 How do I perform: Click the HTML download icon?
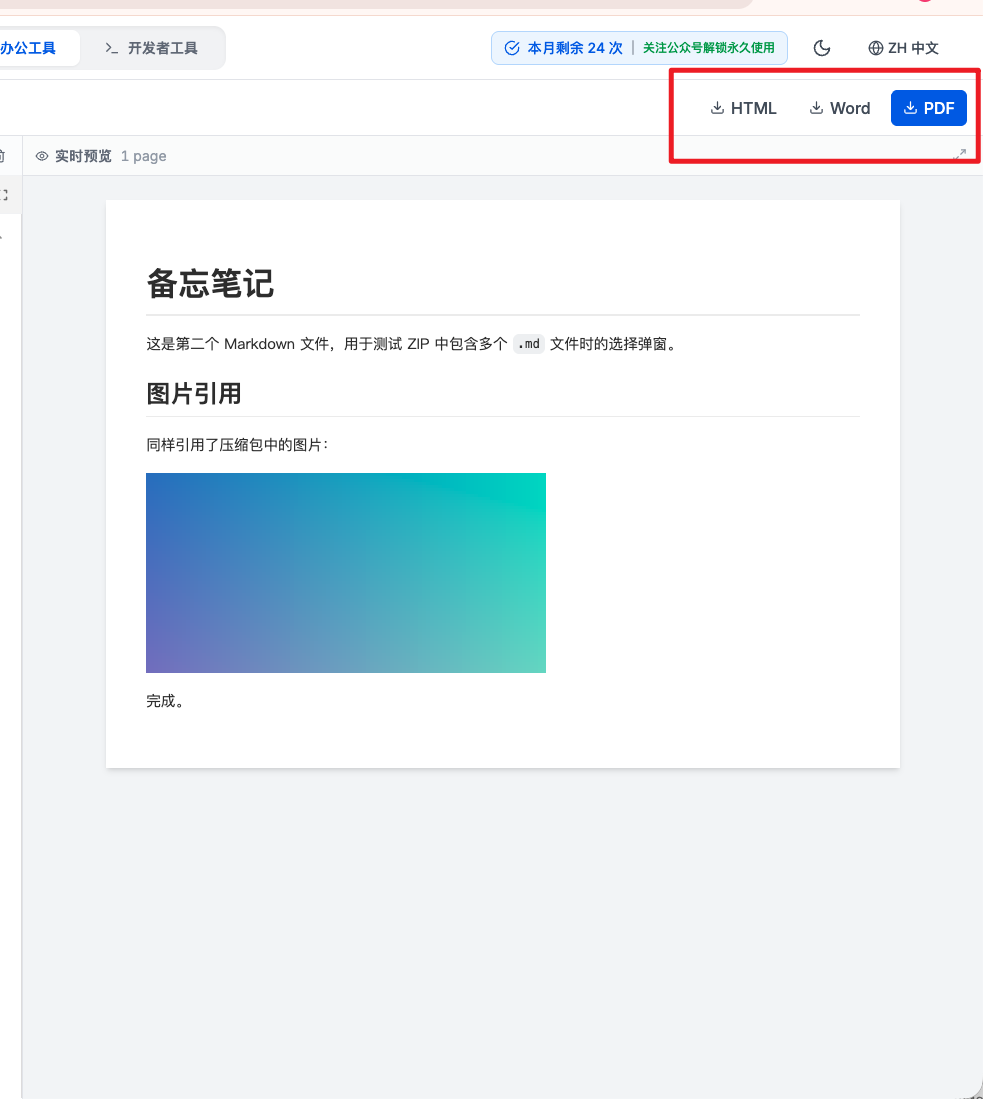[716, 107]
